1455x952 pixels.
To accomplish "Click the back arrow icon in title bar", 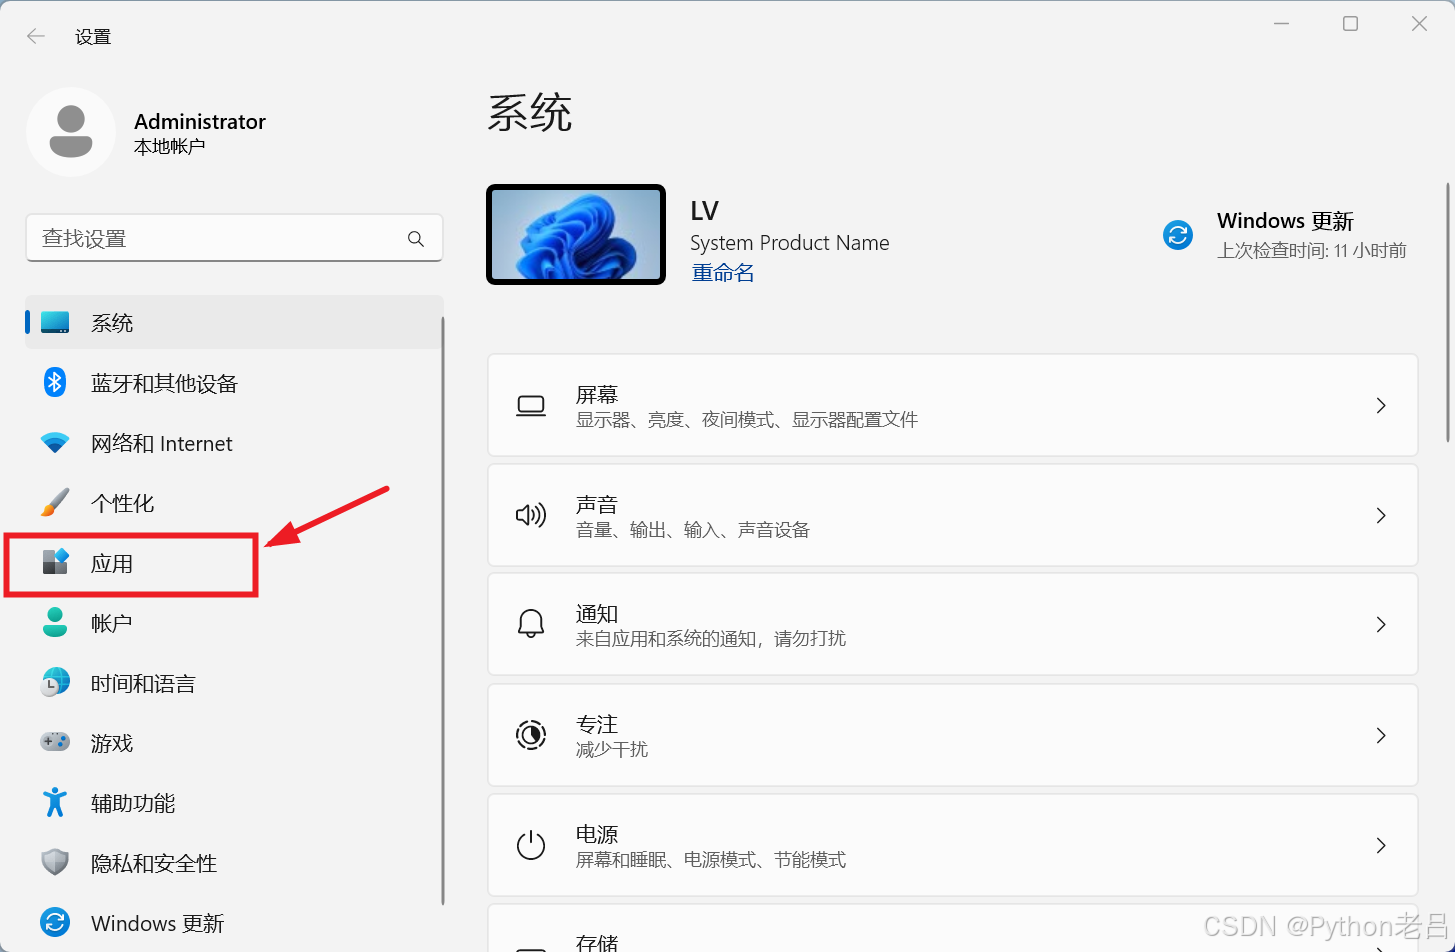I will click(x=36, y=36).
